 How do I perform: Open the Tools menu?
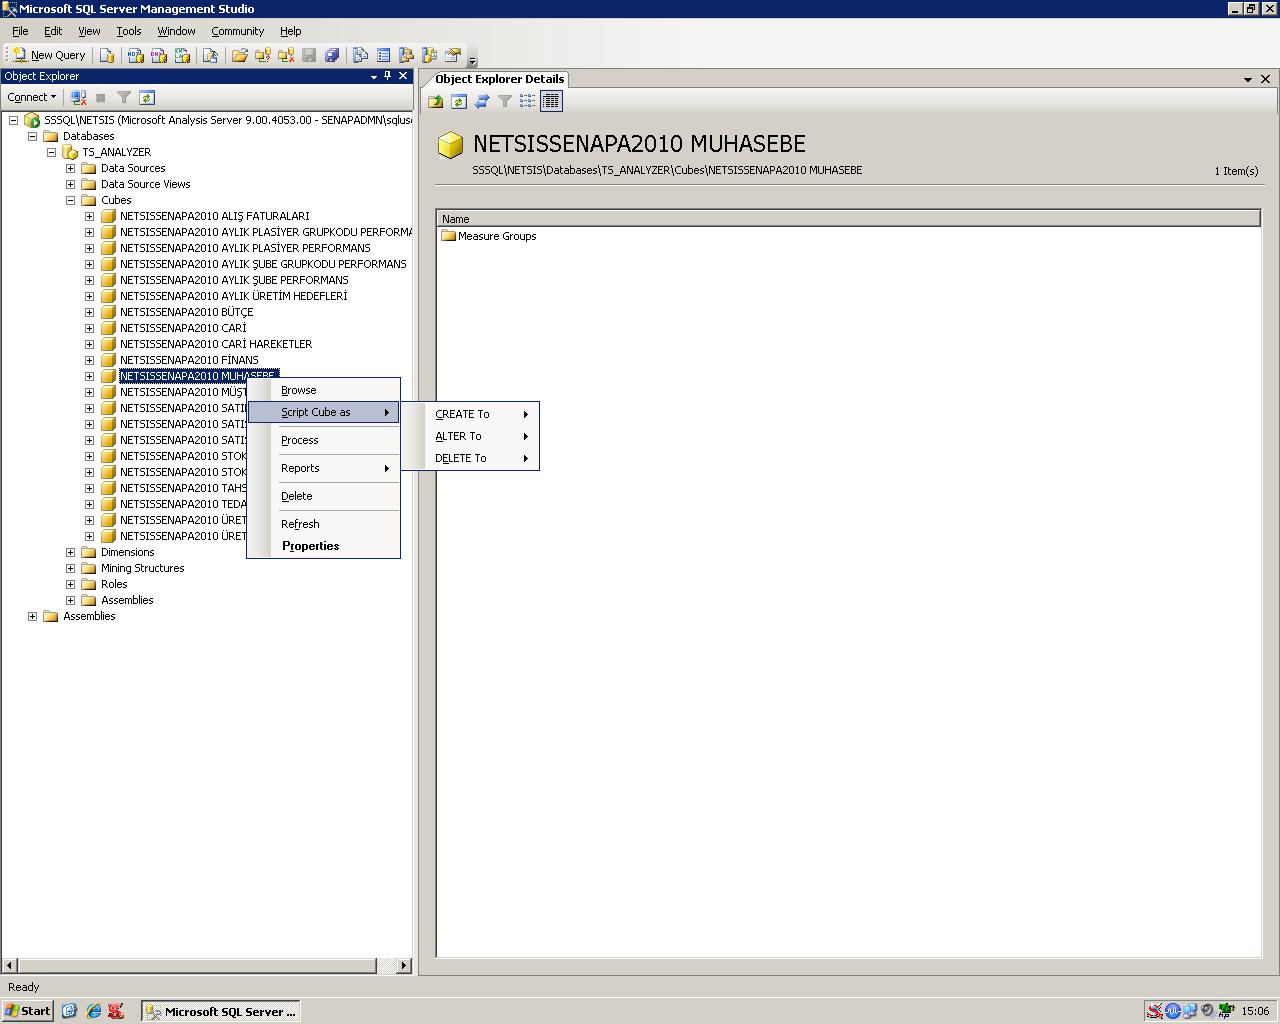pos(129,31)
